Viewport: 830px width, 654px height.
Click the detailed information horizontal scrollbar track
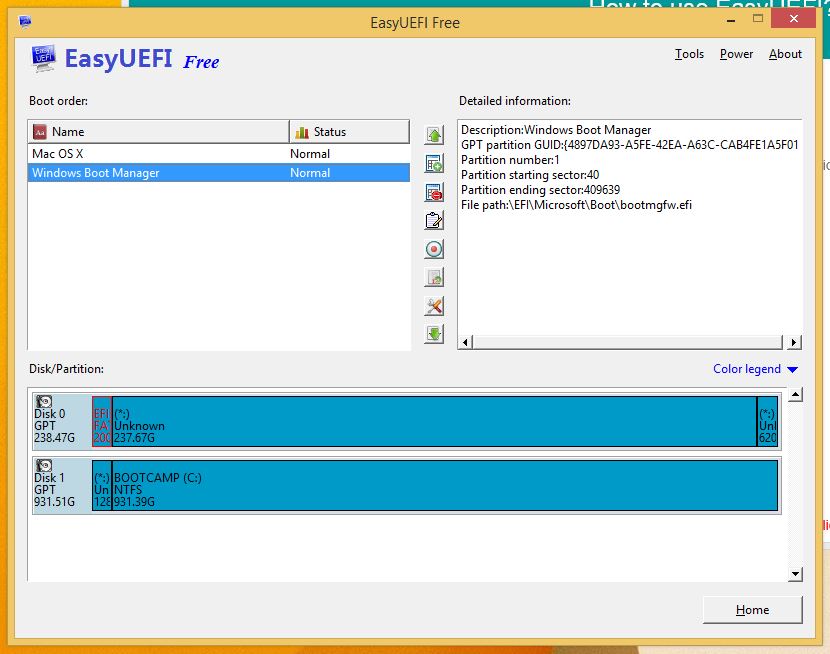pyautogui.click(x=627, y=342)
